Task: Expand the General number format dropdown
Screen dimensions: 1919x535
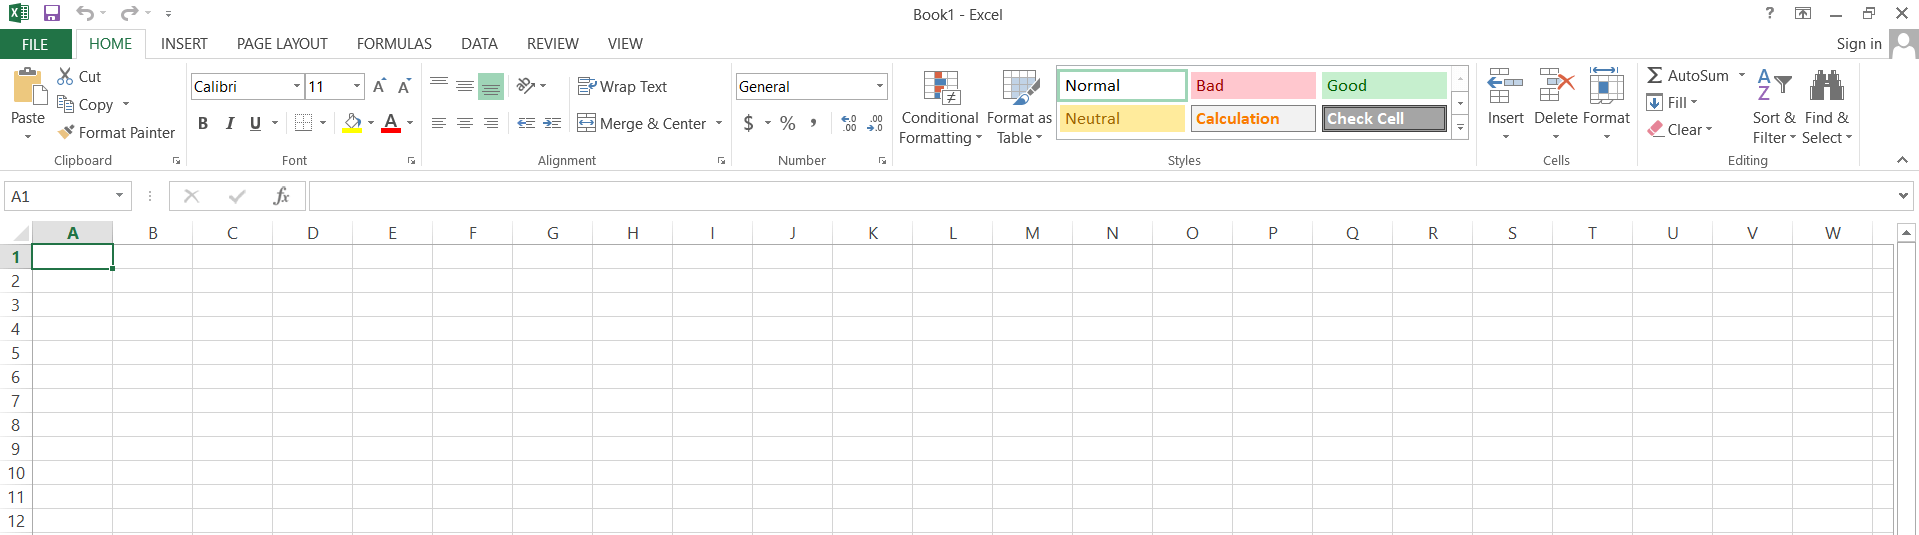Action: (x=880, y=87)
